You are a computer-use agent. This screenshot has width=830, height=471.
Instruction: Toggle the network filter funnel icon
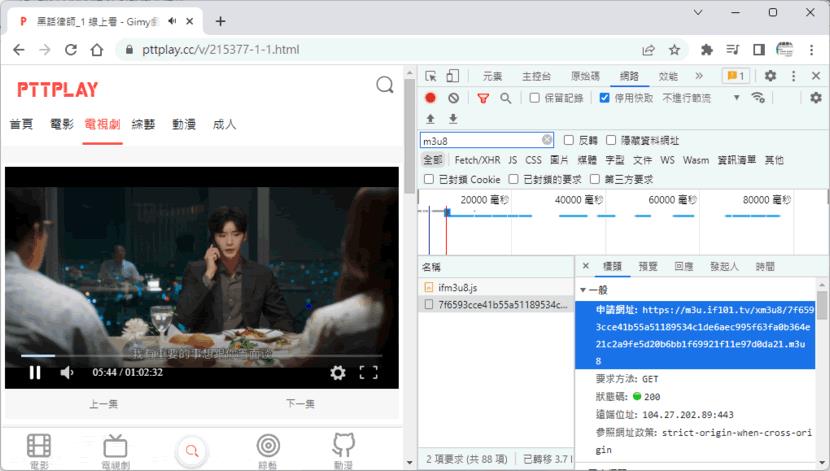click(x=483, y=98)
